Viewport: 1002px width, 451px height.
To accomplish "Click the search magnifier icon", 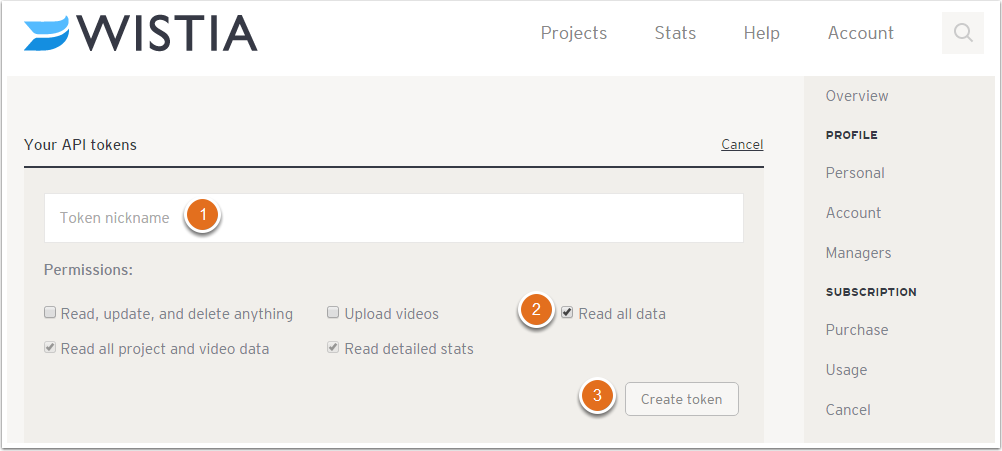I will pos(962,33).
